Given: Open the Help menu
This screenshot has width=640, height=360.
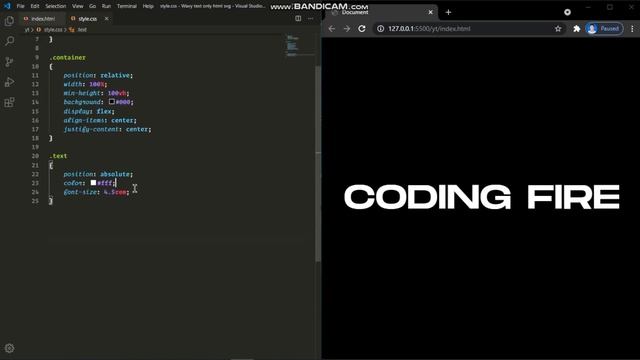Looking at the screenshot, I should [x=148, y=6].
